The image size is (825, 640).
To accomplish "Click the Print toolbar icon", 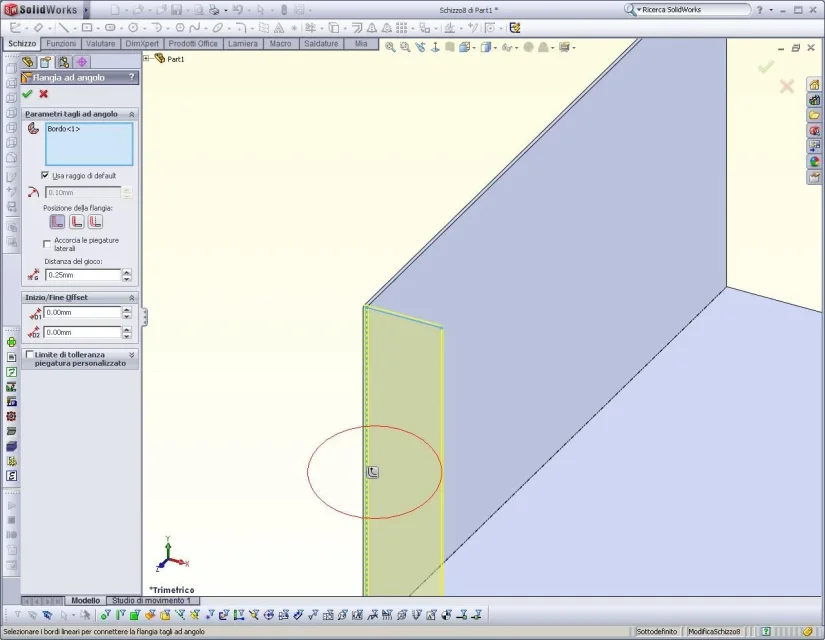I will (214, 10).
